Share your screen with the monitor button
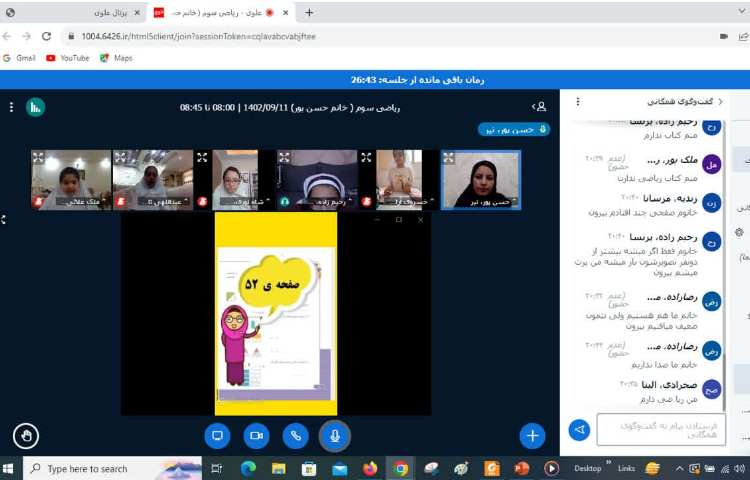The width and height of the screenshot is (750, 480). click(x=218, y=436)
